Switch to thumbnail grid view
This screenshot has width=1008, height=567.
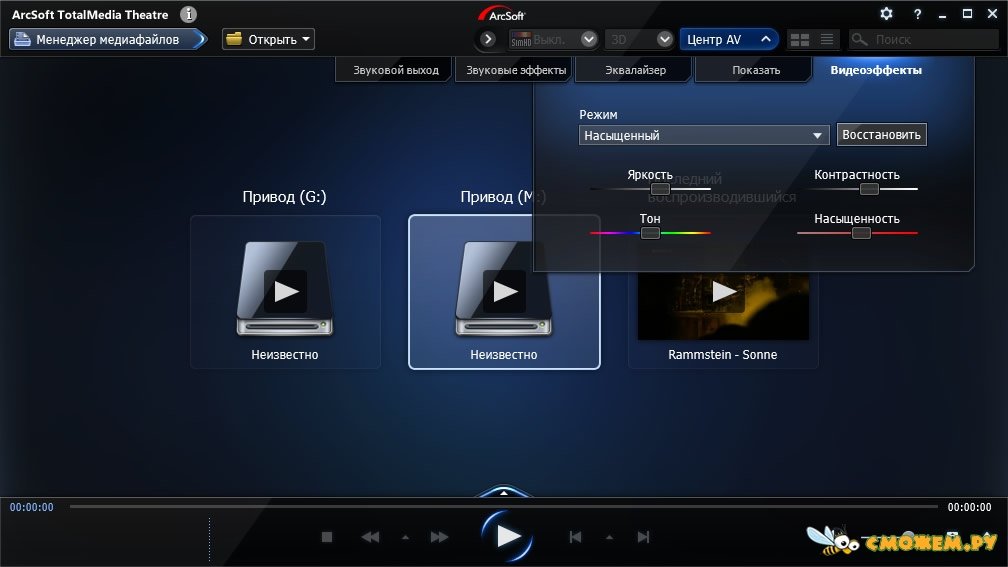(799, 40)
